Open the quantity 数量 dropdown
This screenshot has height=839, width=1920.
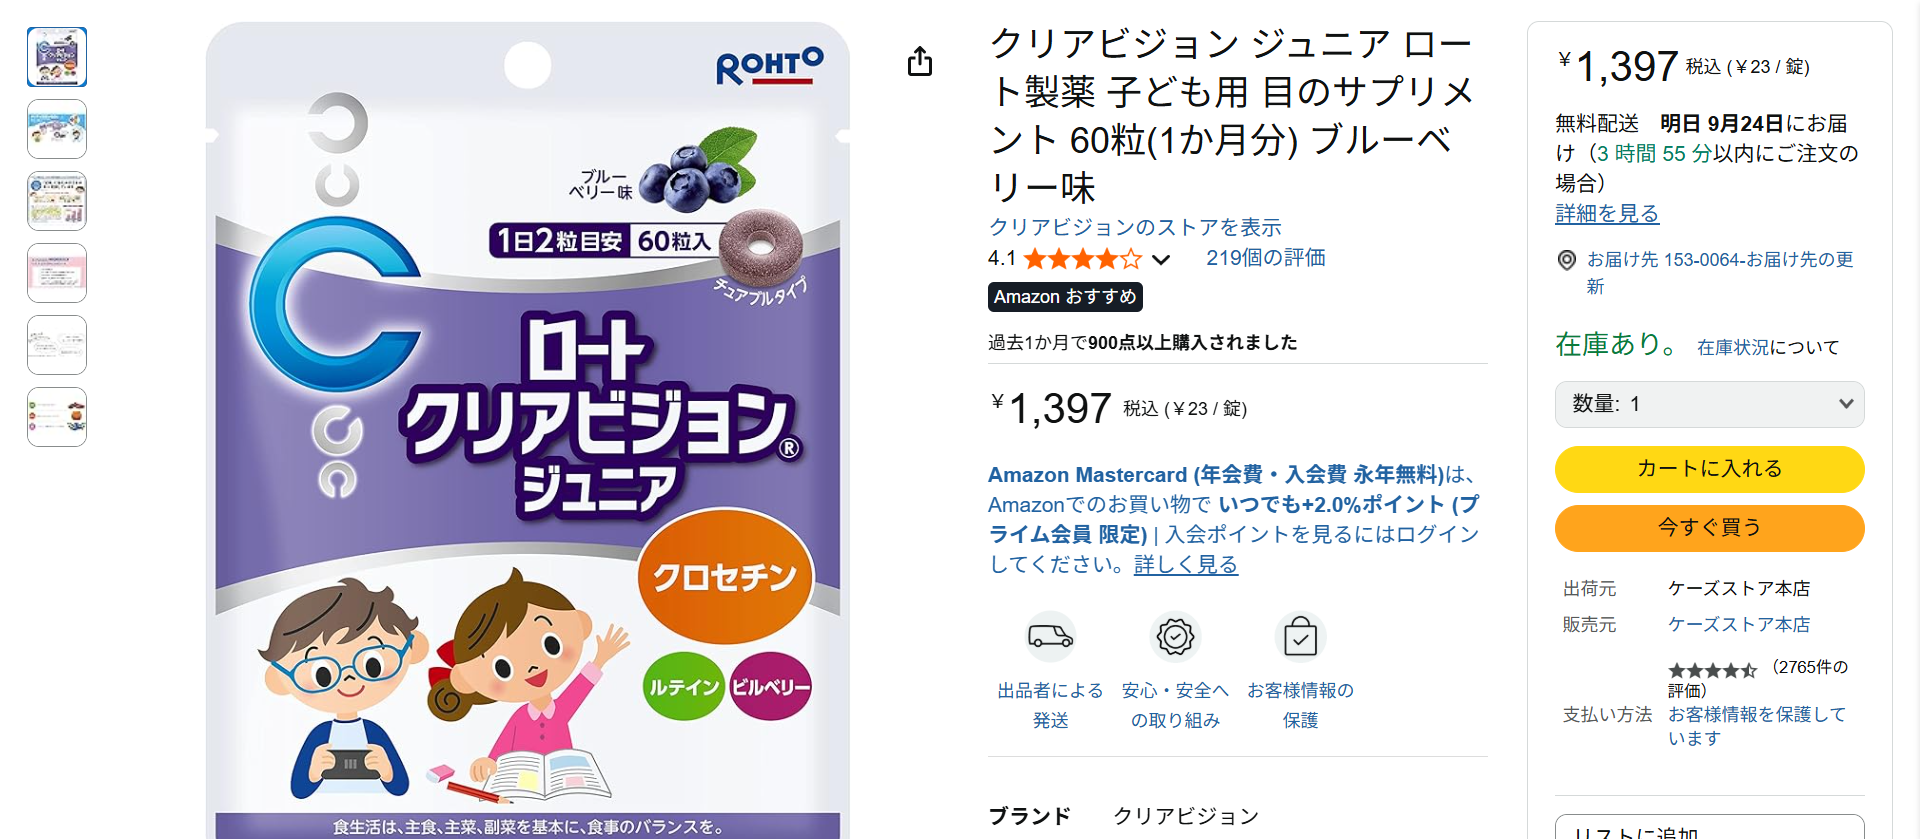tap(1709, 404)
